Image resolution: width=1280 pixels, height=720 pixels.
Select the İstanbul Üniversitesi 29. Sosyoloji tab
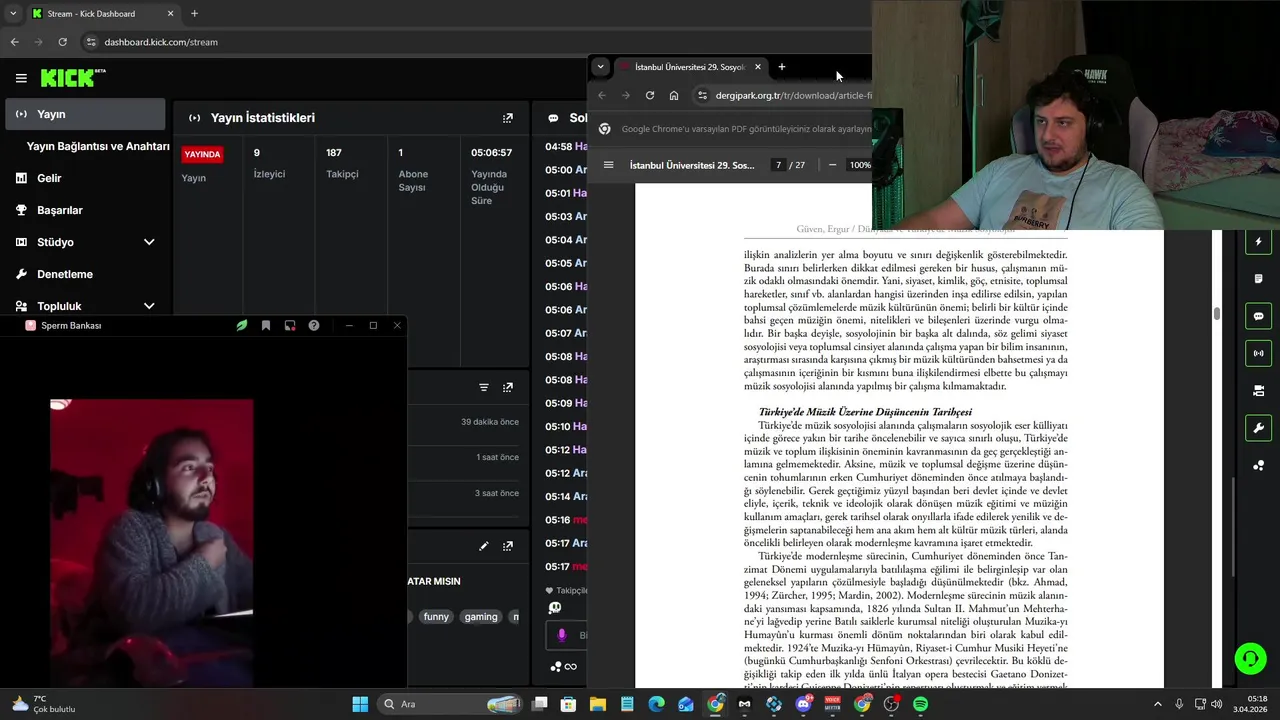point(690,67)
